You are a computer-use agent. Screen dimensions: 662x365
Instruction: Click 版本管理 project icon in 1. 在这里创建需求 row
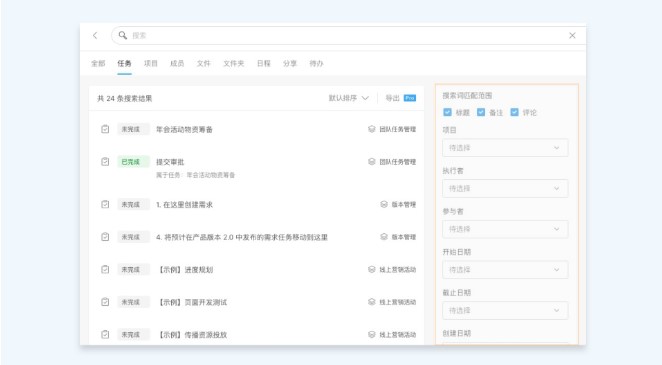384,204
